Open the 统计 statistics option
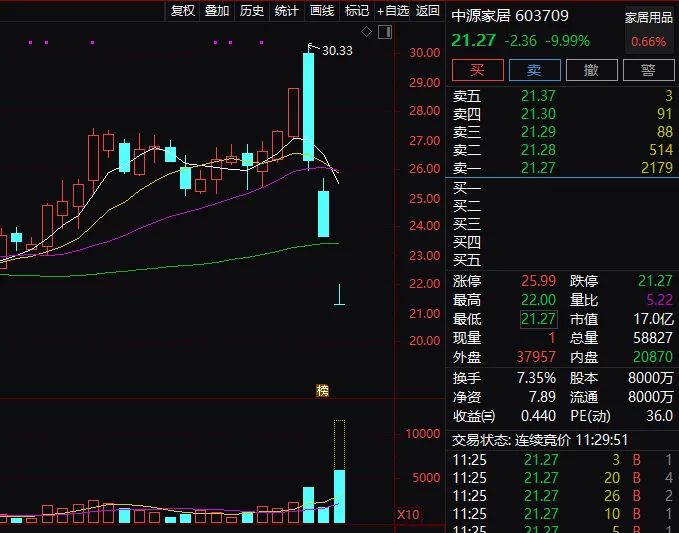679x533 pixels. (287, 10)
